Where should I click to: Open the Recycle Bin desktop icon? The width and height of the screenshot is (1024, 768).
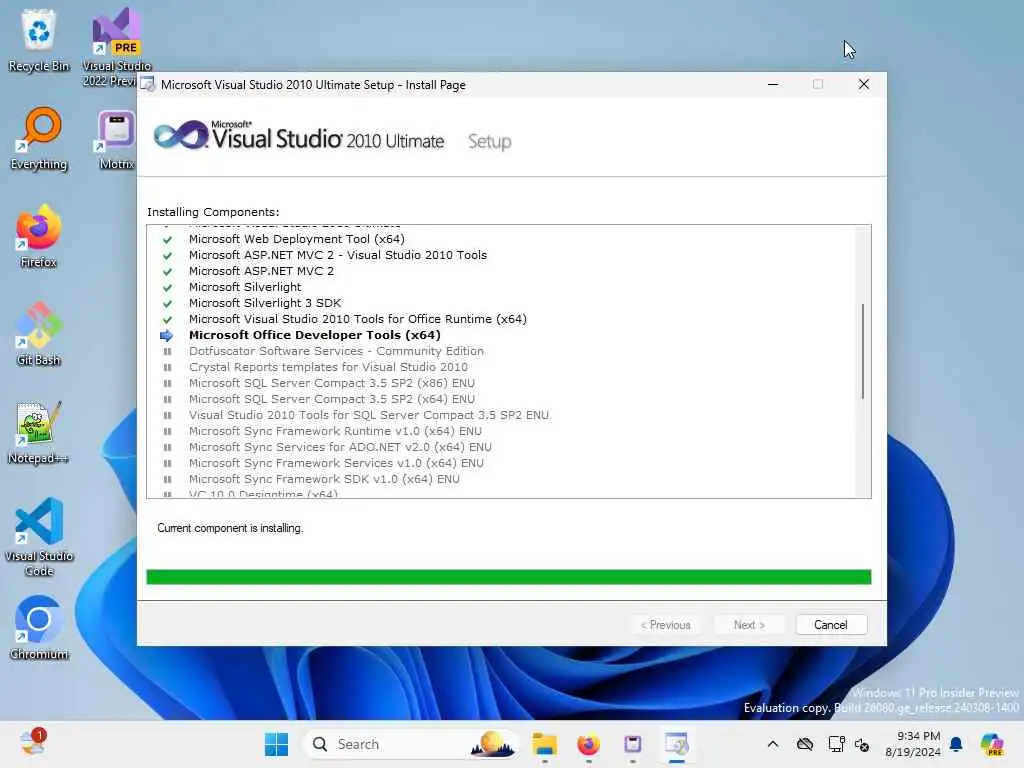coord(39,40)
